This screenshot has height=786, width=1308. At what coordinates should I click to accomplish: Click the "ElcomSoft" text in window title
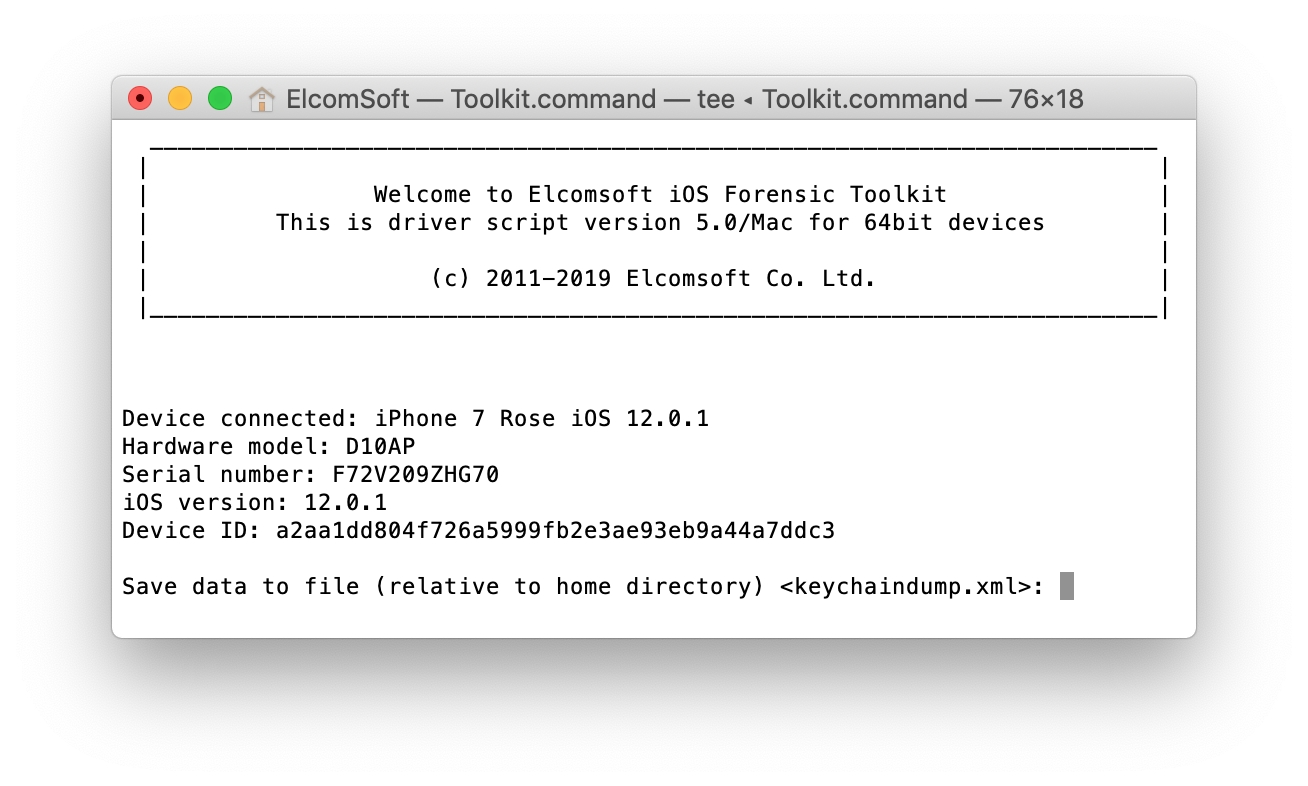click(x=348, y=99)
